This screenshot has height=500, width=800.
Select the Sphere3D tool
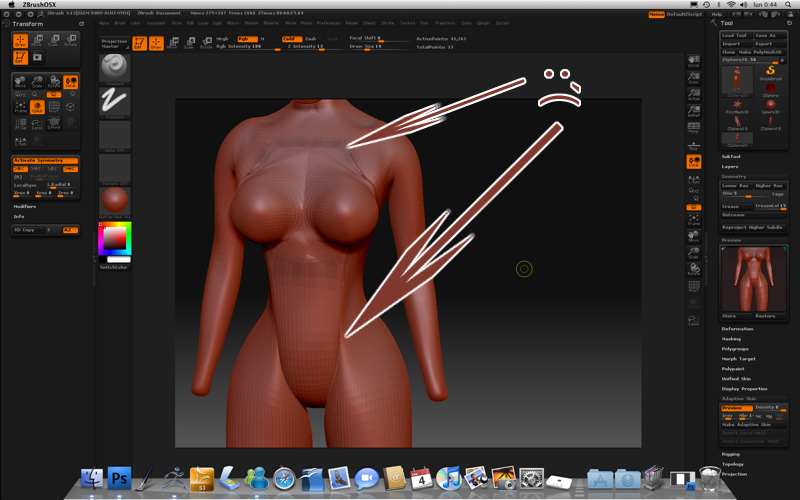tap(770, 106)
